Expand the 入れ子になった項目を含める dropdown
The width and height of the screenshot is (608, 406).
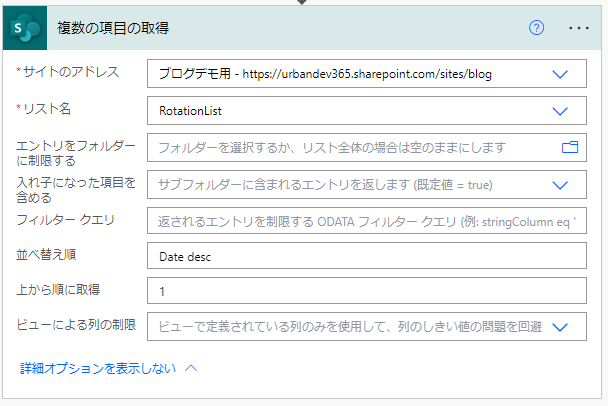560,185
